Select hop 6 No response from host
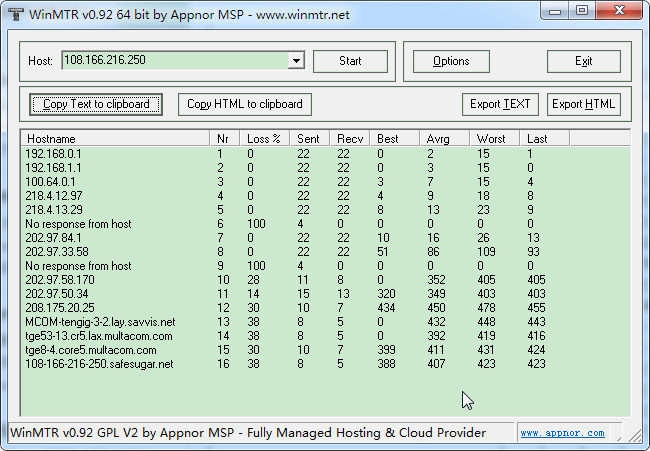The image size is (650, 451). 325,224
